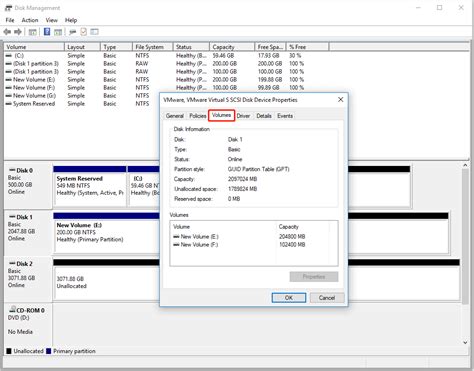Image resolution: width=474 pixels, height=371 pixels.
Task: Click the Forward arrow toolbar icon
Action: (x=18, y=32)
